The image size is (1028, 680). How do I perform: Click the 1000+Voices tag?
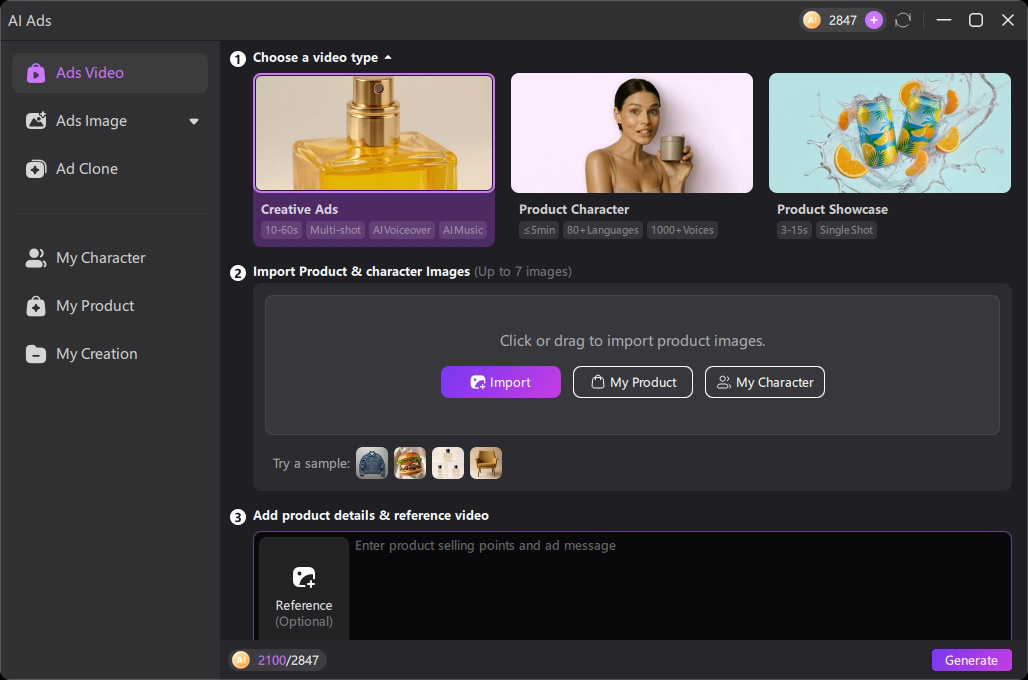682,230
